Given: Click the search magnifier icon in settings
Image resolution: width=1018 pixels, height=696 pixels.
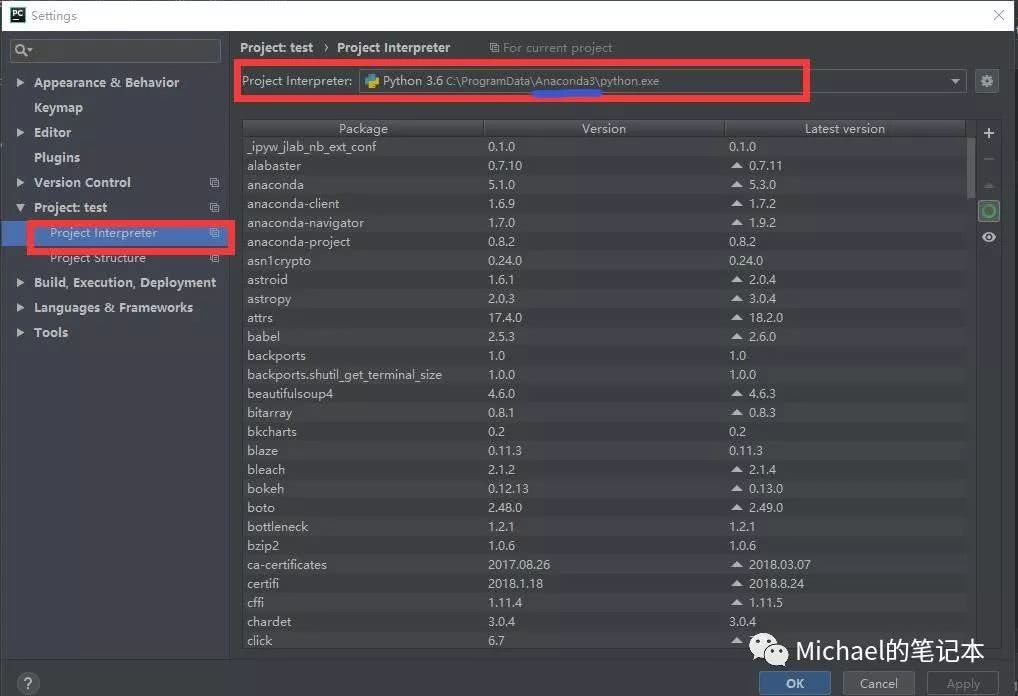Looking at the screenshot, I should click(22, 51).
